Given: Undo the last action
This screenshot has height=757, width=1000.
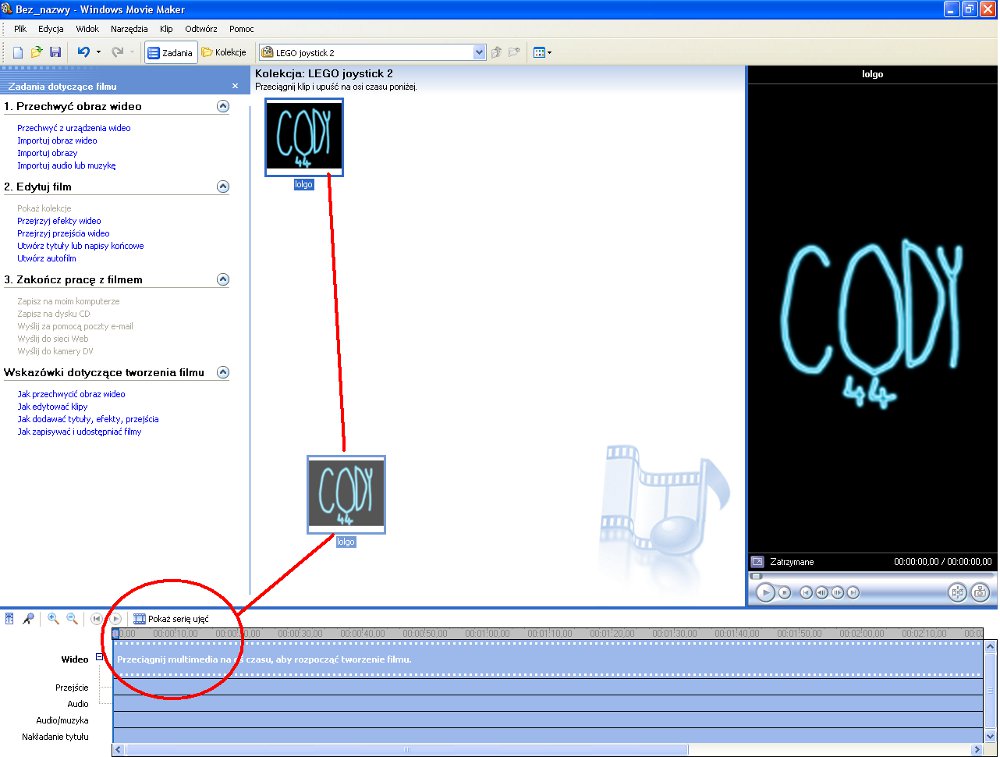Looking at the screenshot, I should [84, 52].
